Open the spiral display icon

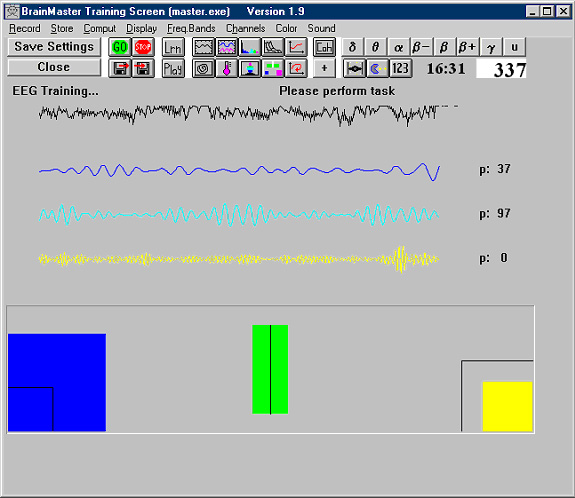pos(203,68)
